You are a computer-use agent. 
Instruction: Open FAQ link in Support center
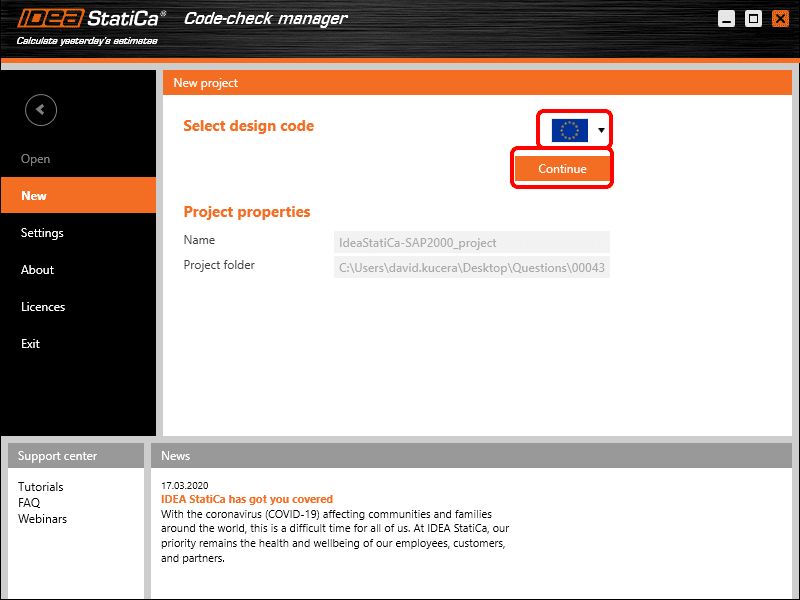click(29, 503)
